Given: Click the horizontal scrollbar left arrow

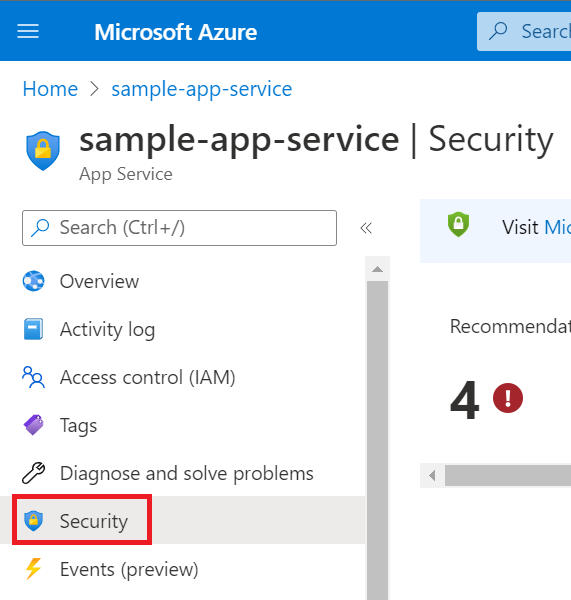Looking at the screenshot, I should click(432, 476).
